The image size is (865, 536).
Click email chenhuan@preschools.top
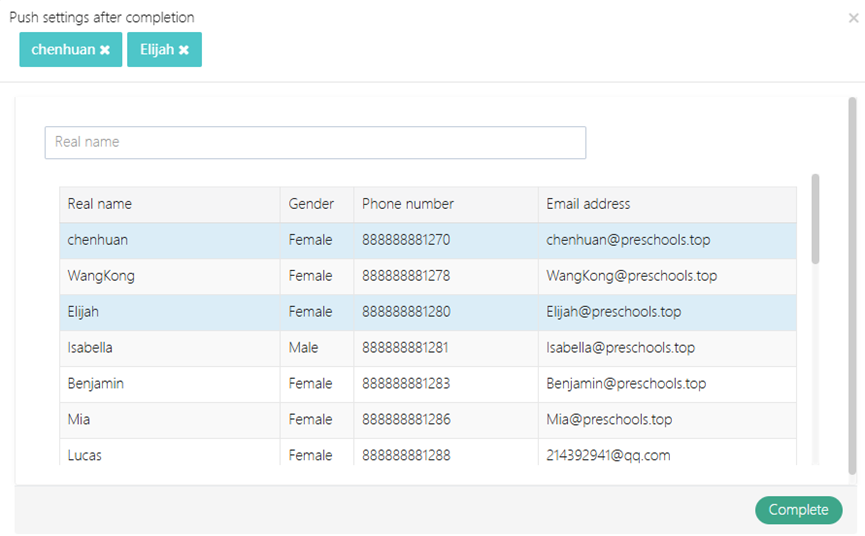click(628, 240)
